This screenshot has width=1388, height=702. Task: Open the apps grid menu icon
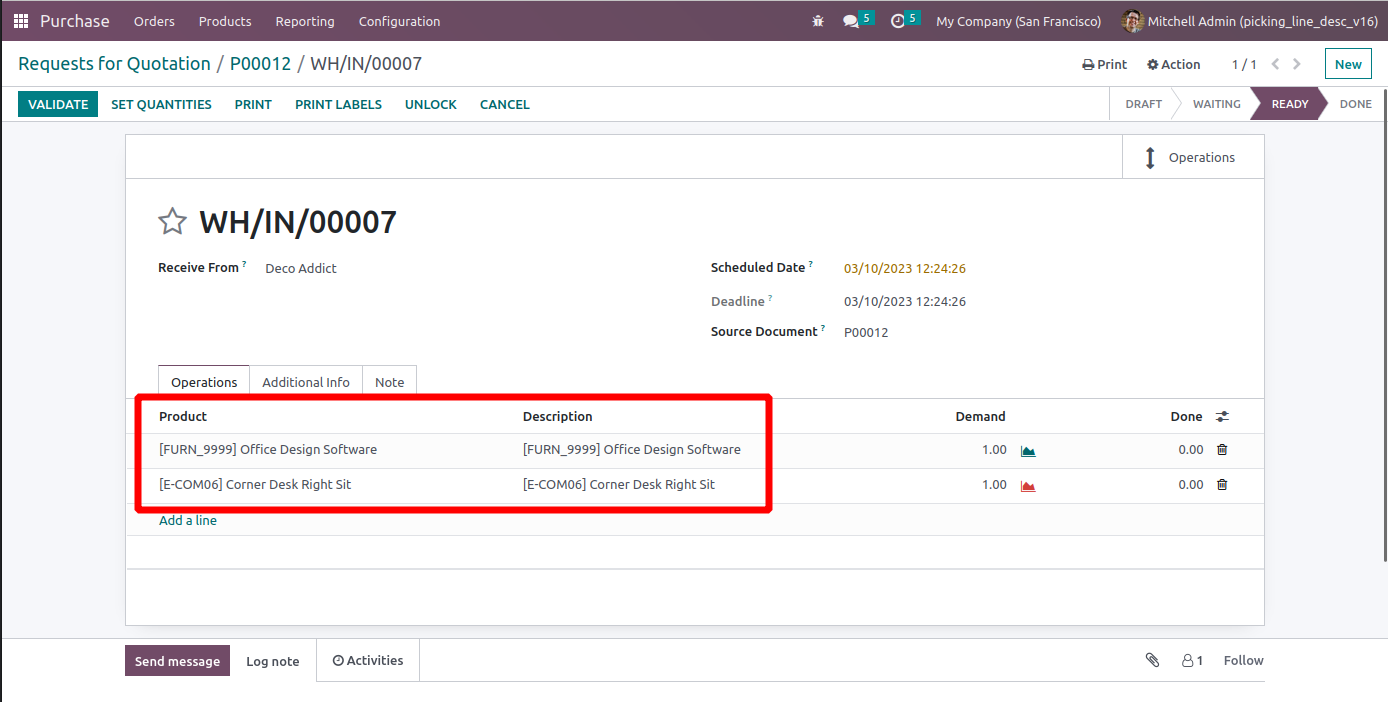pos(21,21)
